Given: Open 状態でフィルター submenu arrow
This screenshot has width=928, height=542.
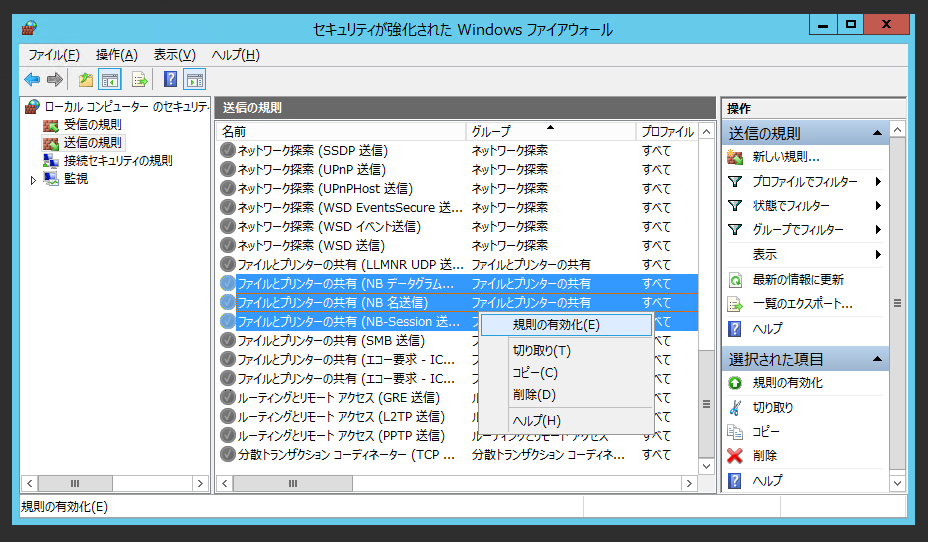Looking at the screenshot, I should [x=878, y=206].
